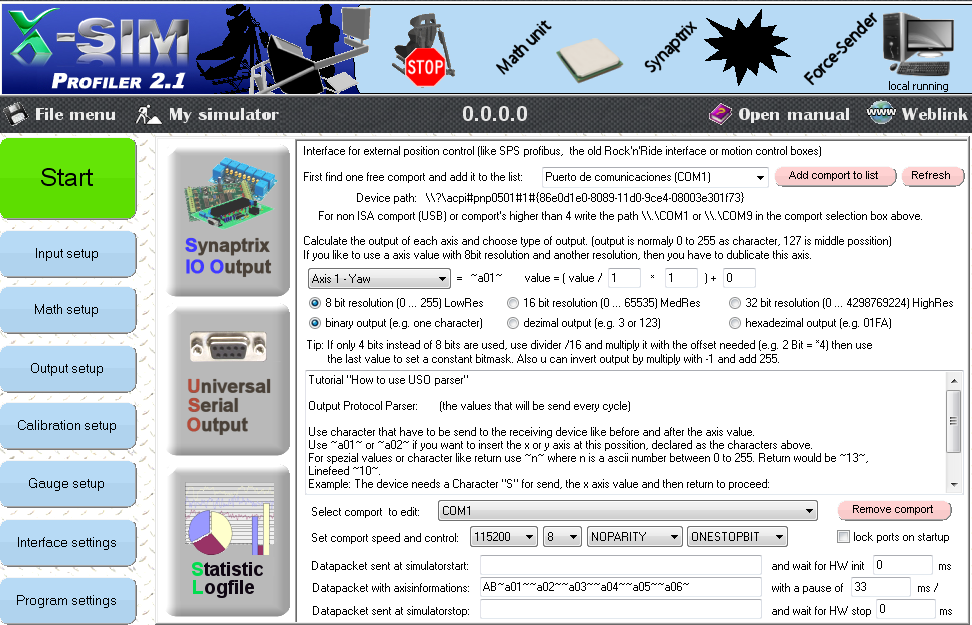Choose dezimal output radio button
The height and width of the screenshot is (625, 972).
(x=513, y=323)
